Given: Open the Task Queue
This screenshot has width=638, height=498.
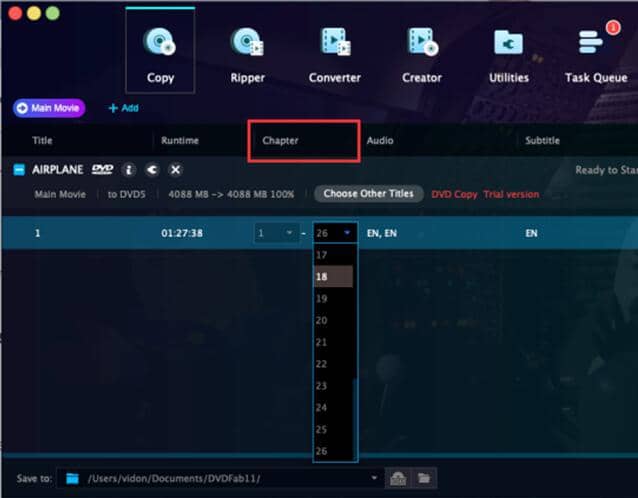Looking at the screenshot, I should [x=596, y=55].
